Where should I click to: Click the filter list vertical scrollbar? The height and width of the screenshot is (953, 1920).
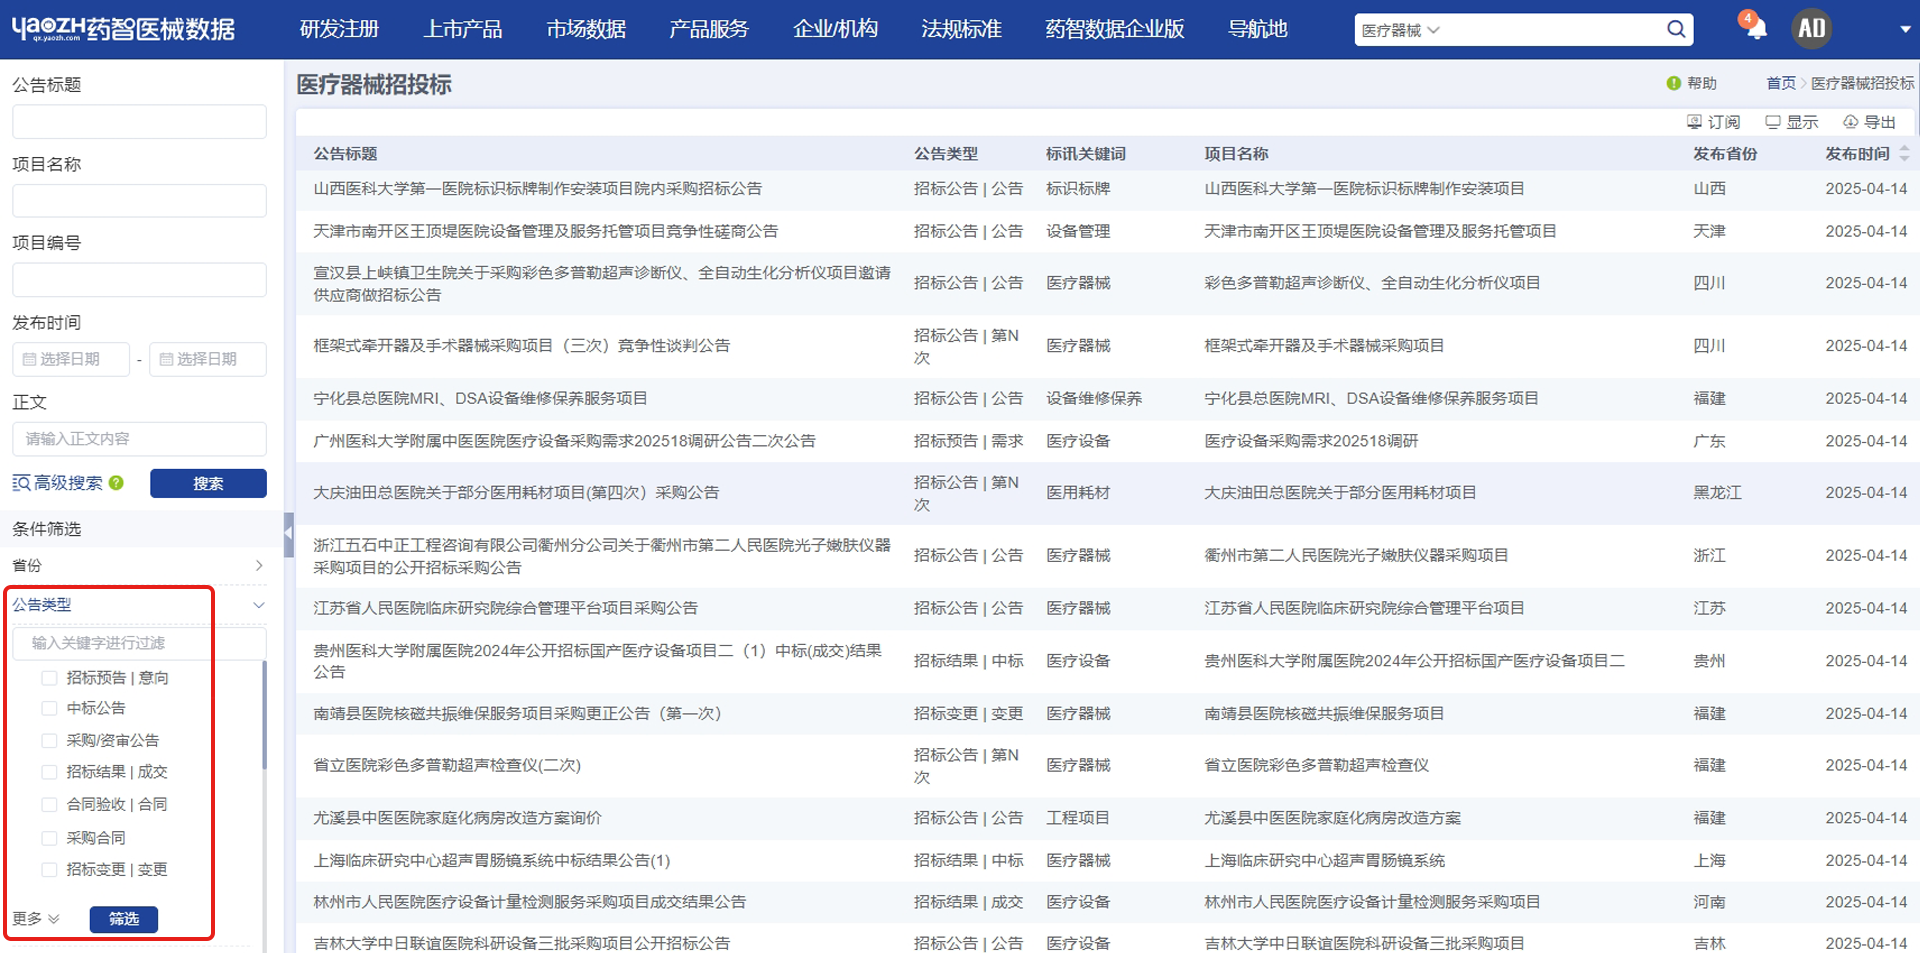coord(264,715)
